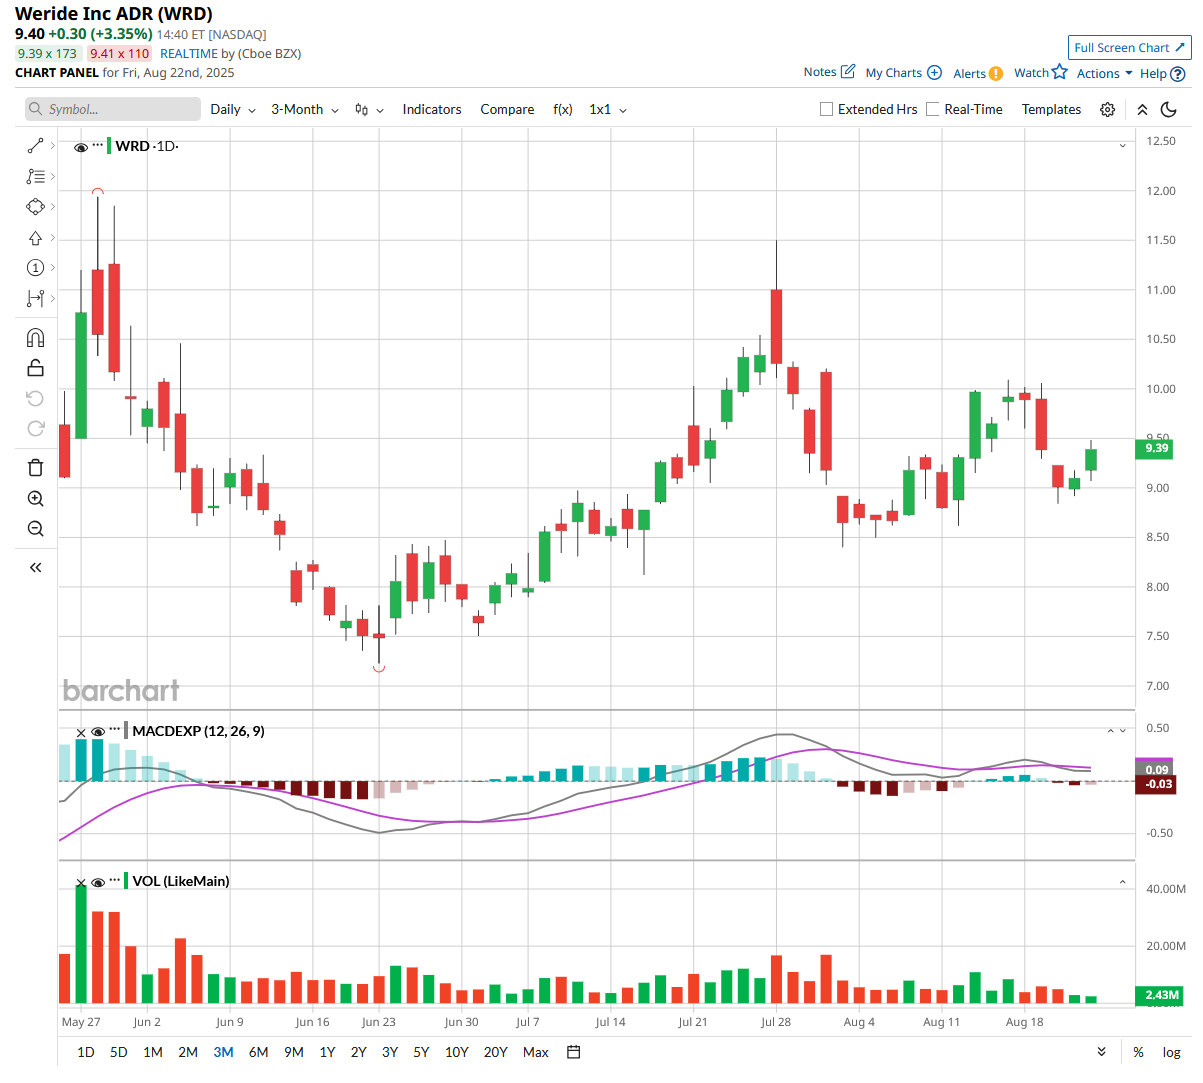Open the 1x1 grid layout dropdown
Screen dimensions: 1203x1083
tap(608, 109)
